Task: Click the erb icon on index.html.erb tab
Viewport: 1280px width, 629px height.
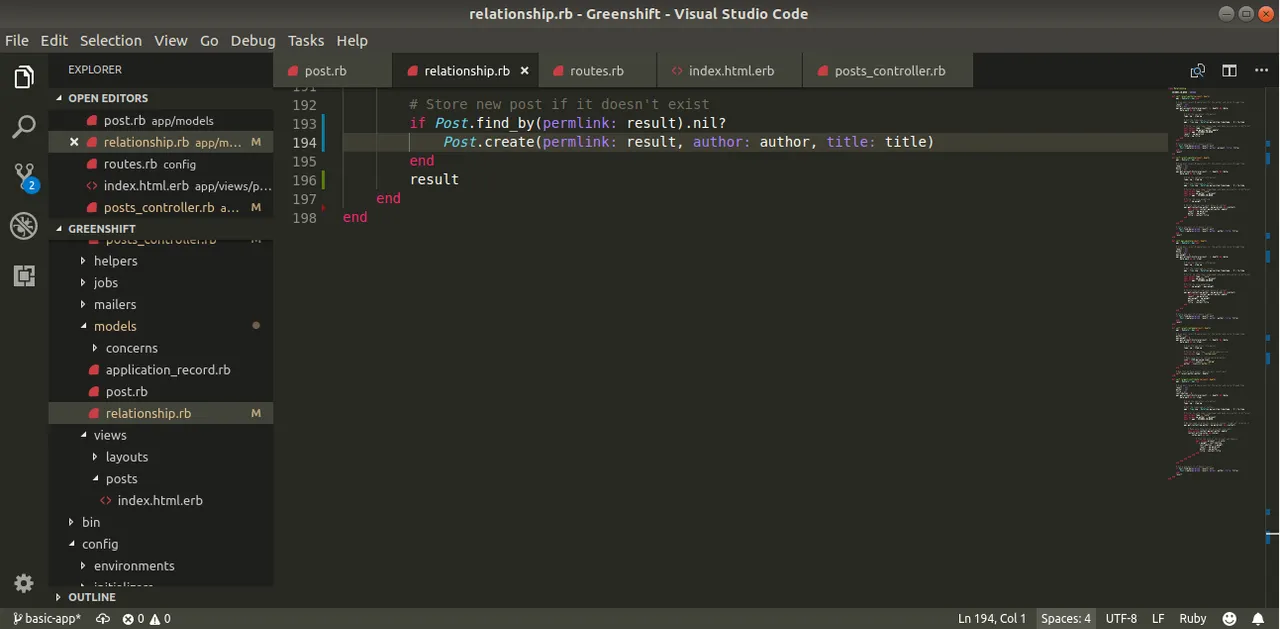Action: (677, 71)
